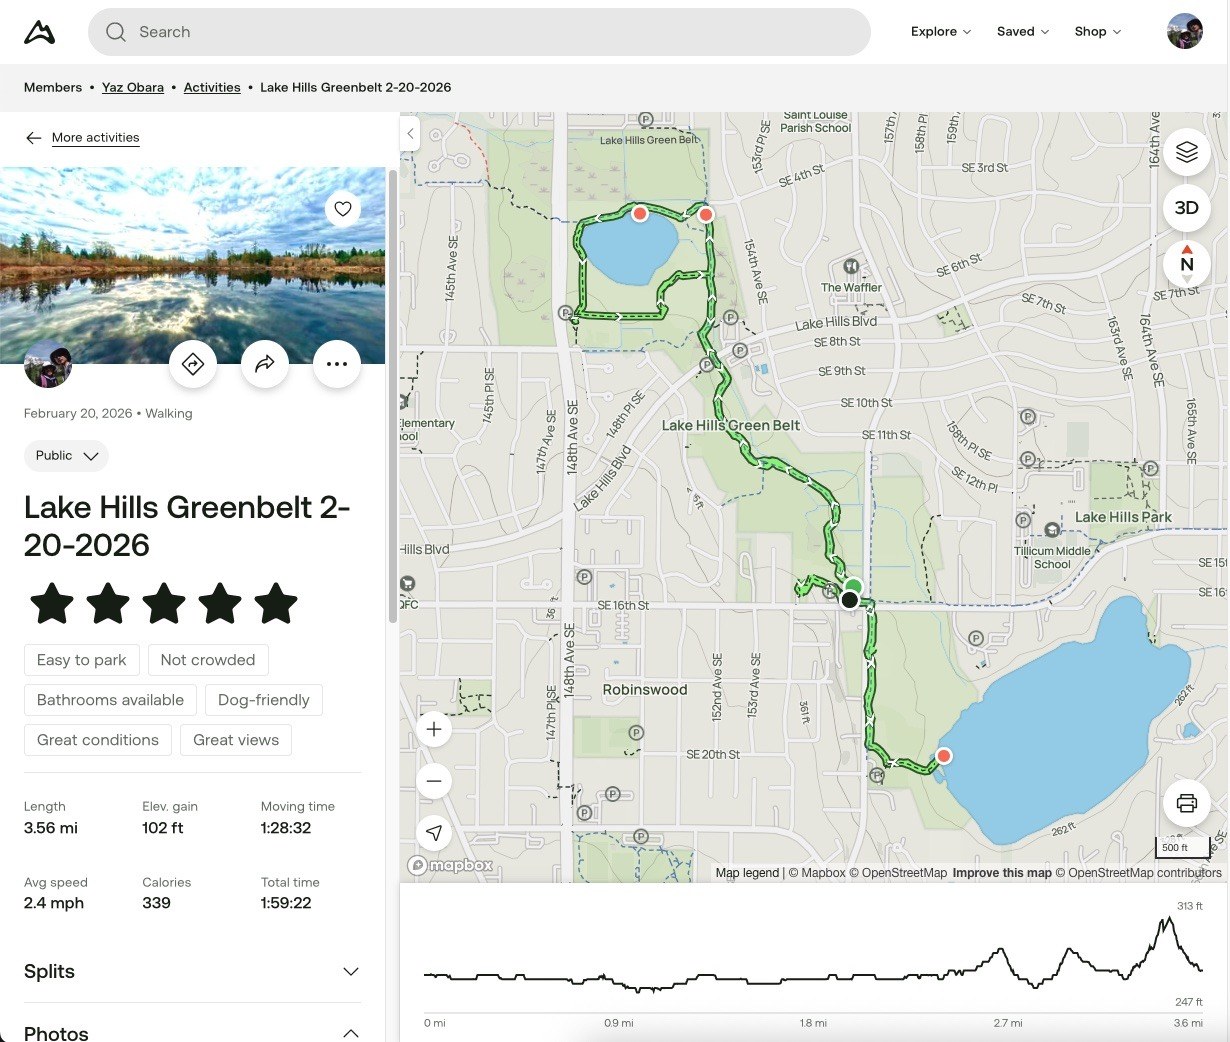Zoom in on the map
Viewport: 1230px width, 1042px height.
(434, 729)
